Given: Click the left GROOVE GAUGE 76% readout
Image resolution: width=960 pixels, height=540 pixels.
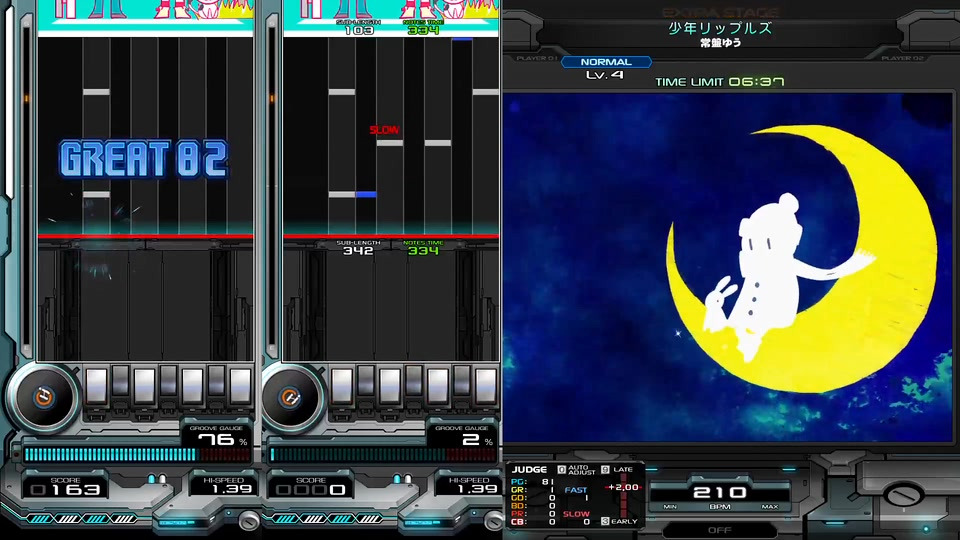Looking at the screenshot, I should tap(217, 436).
